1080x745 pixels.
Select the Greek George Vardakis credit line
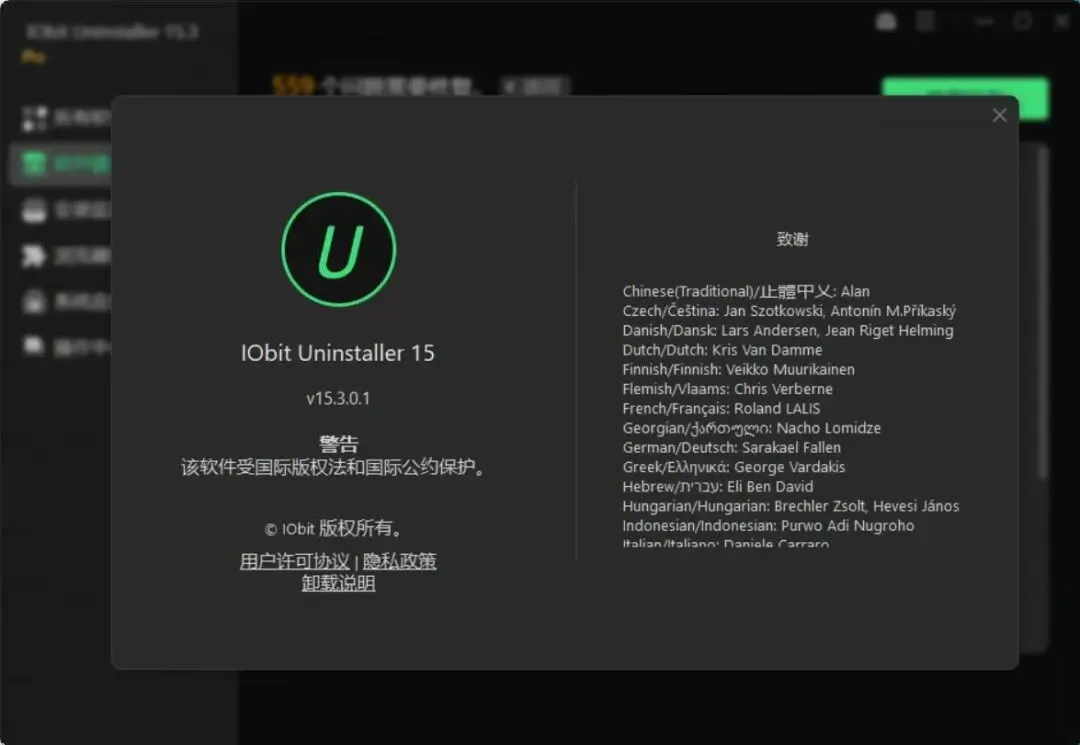point(734,467)
